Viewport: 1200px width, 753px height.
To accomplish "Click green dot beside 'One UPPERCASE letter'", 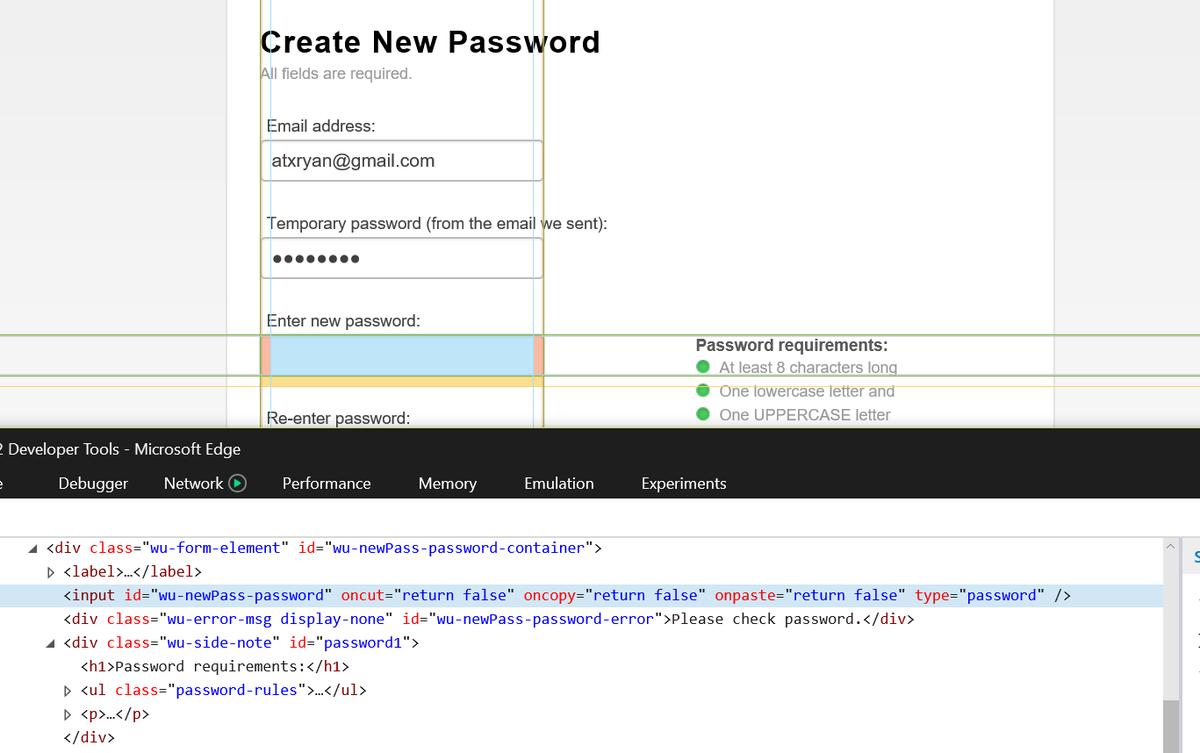I will 704,415.
